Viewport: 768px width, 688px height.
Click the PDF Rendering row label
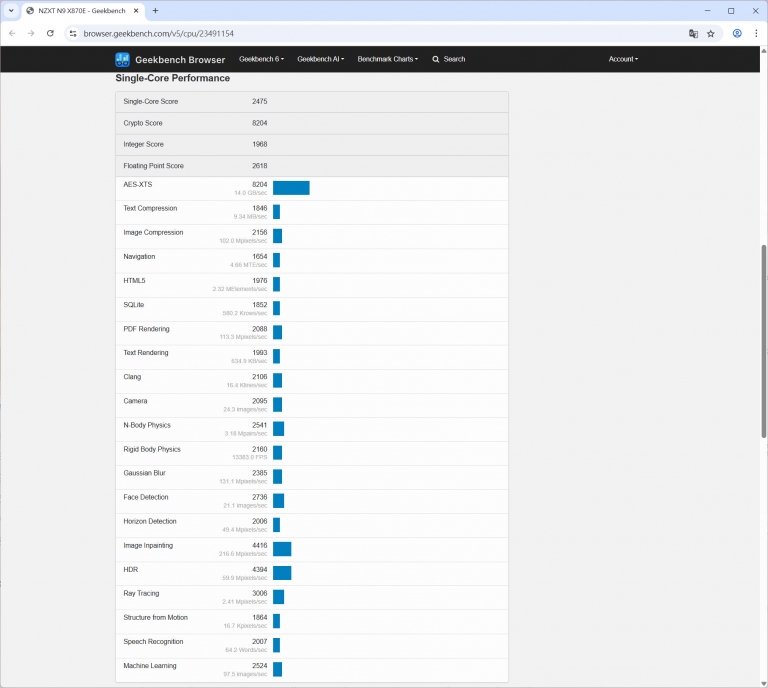pyautogui.click(x=146, y=329)
